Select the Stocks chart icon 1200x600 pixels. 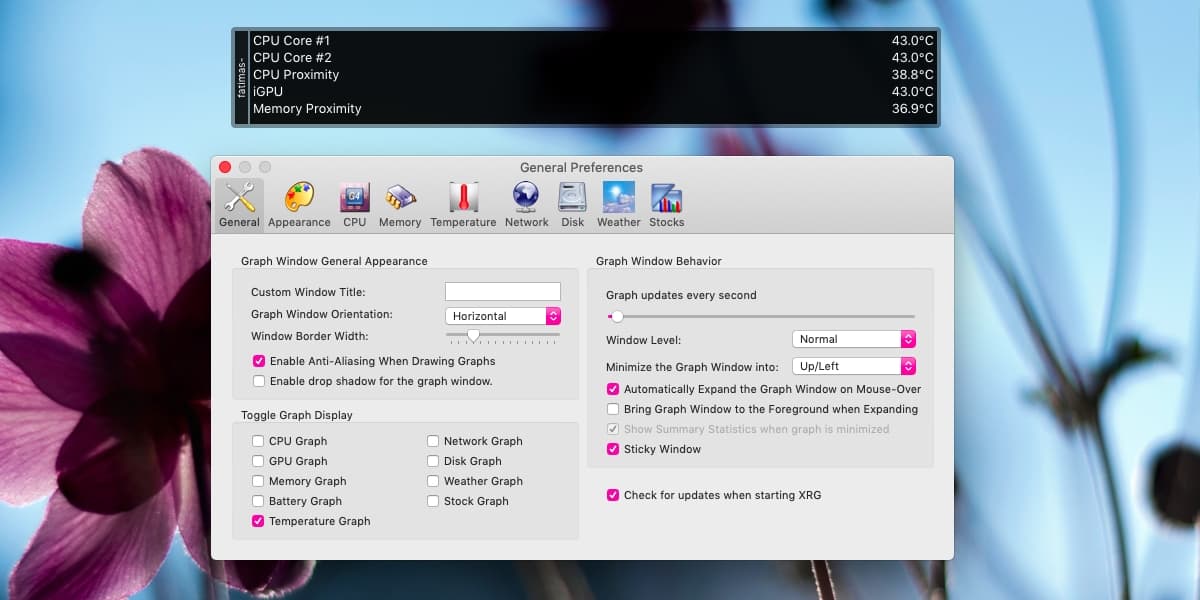pos(666,197)
